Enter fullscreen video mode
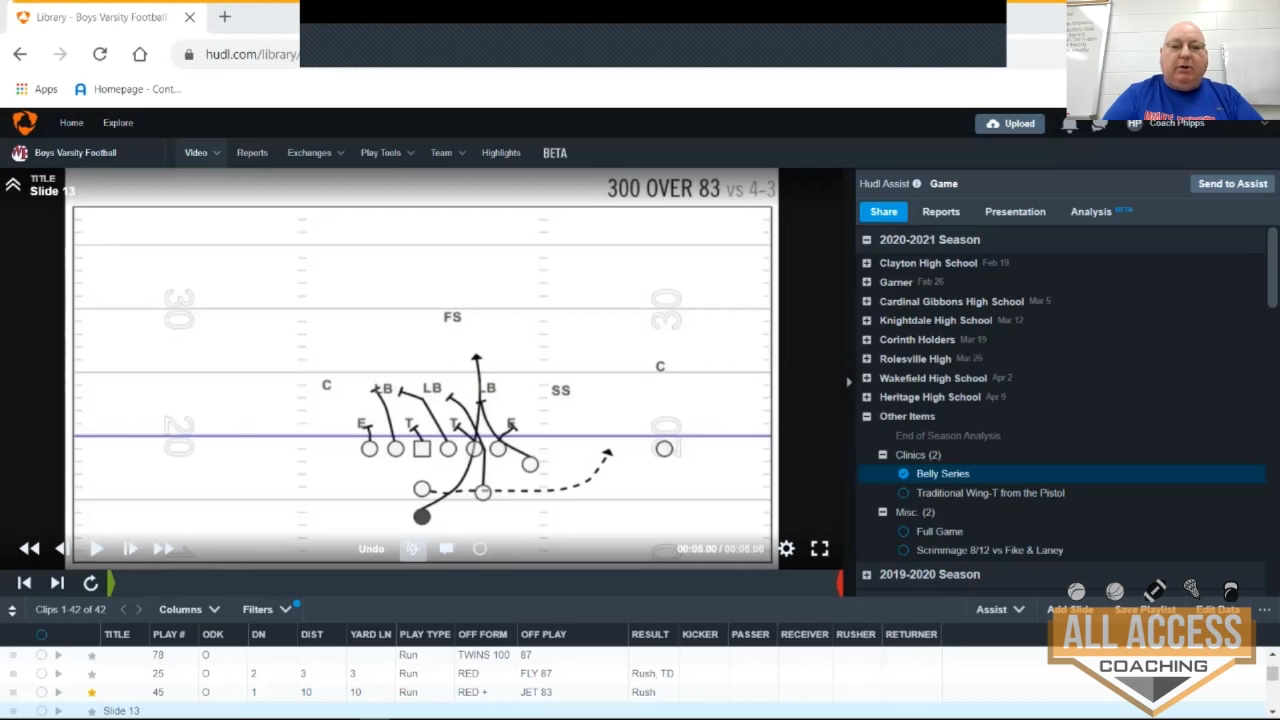Image resolution: width=1280 pixels, height=720 pixels. pyautogui.click(x=819, y=548)
